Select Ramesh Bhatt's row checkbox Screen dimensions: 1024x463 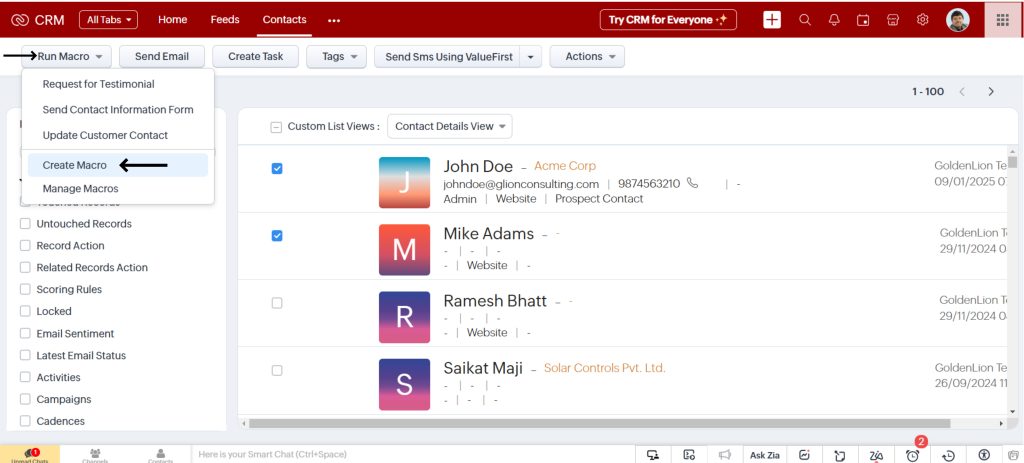(x=277, y=303)
